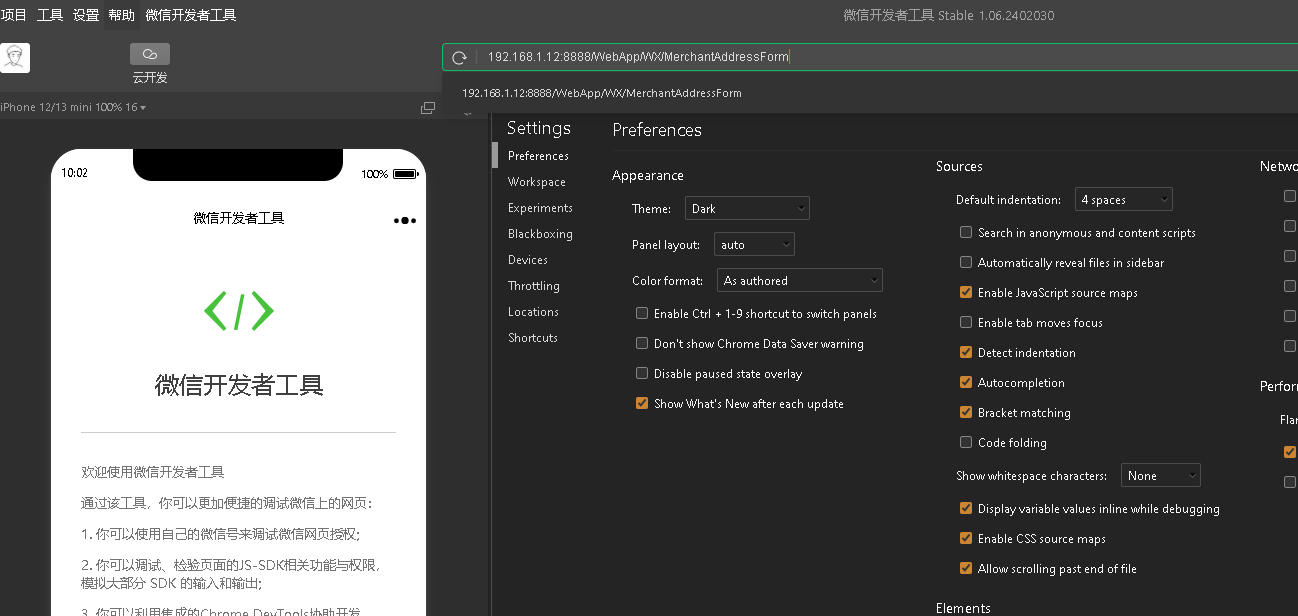Viewport: 1298px width, 616px height.
Task: Open the Color format dropdown
Action: point(800,280)
